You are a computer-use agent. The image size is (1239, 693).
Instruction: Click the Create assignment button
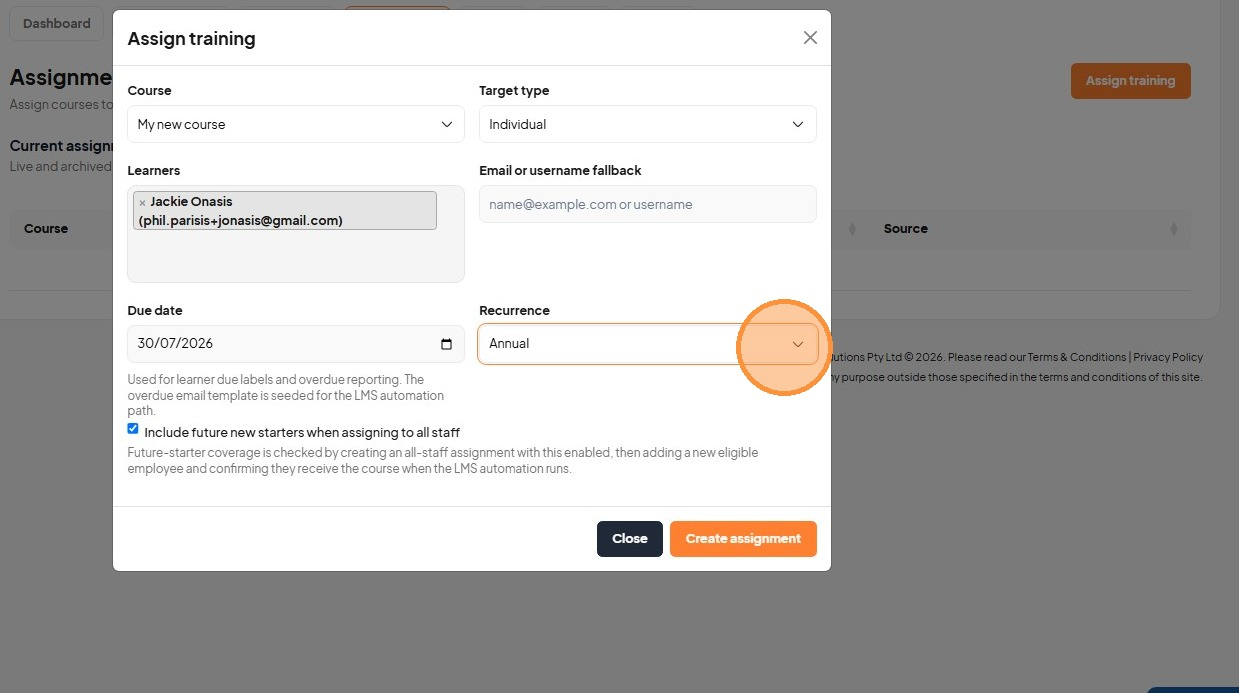743,539
